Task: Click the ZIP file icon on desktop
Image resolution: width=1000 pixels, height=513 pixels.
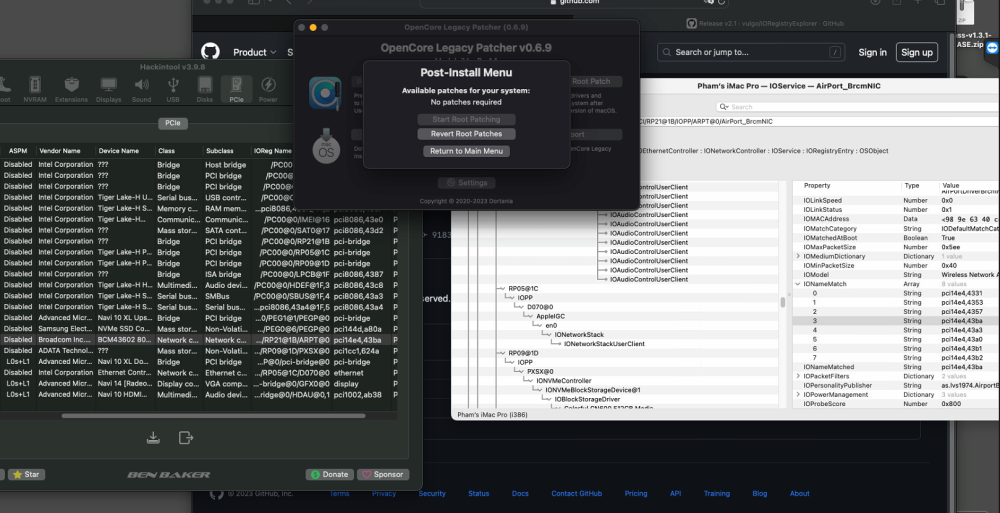Action: [x=967, y=14]
